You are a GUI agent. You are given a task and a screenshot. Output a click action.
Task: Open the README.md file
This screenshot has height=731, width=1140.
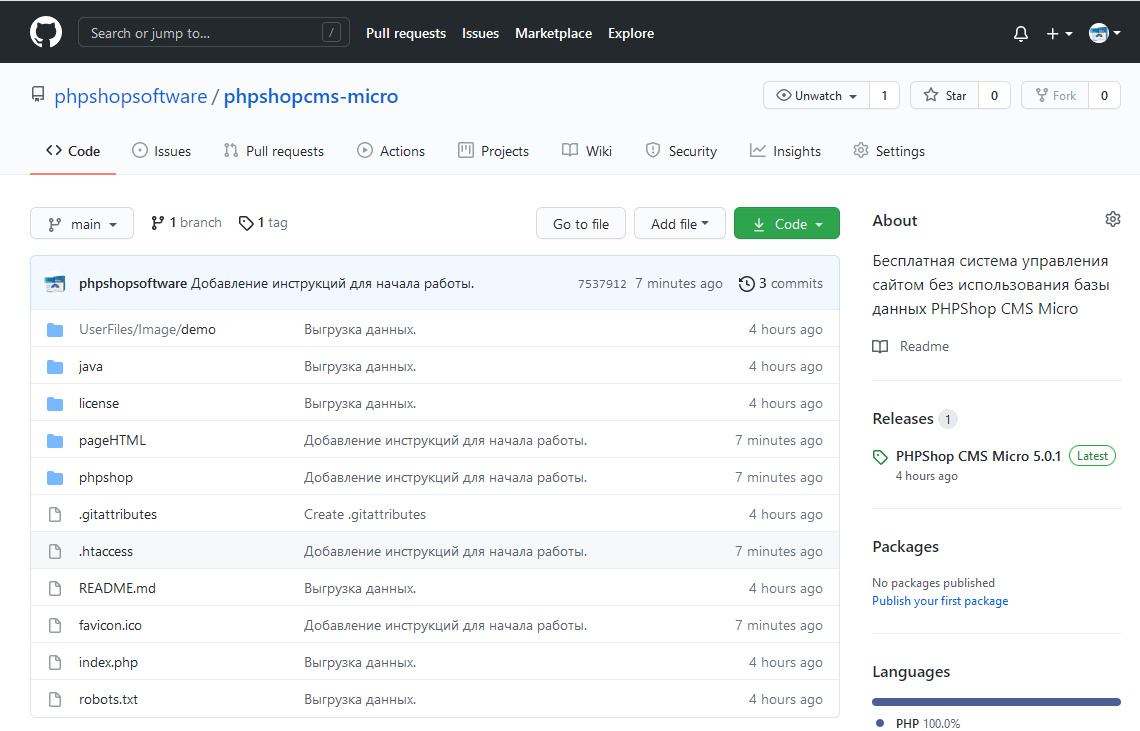click(x=117, y=588)
